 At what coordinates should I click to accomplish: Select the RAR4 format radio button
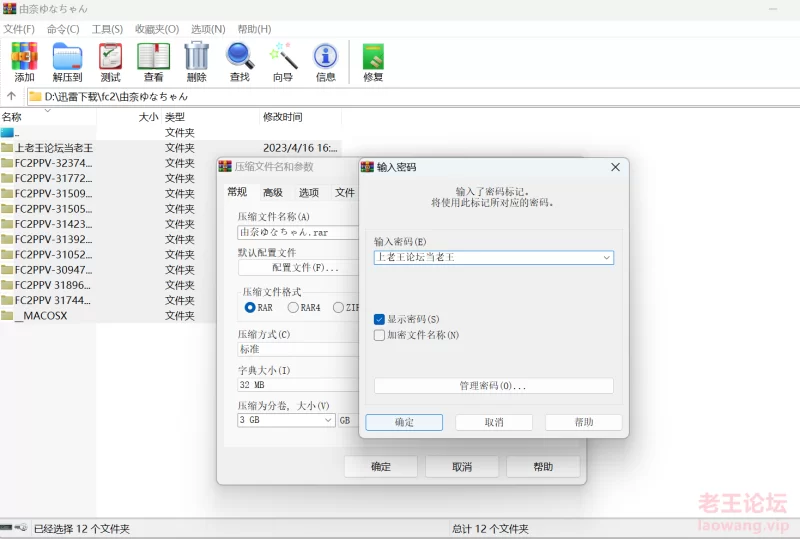293,308
